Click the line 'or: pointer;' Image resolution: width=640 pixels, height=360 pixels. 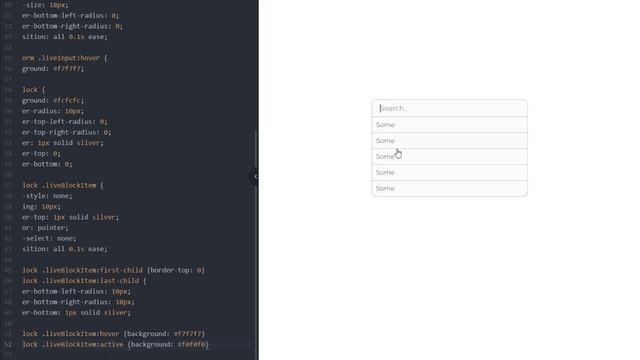pos(45,228)
